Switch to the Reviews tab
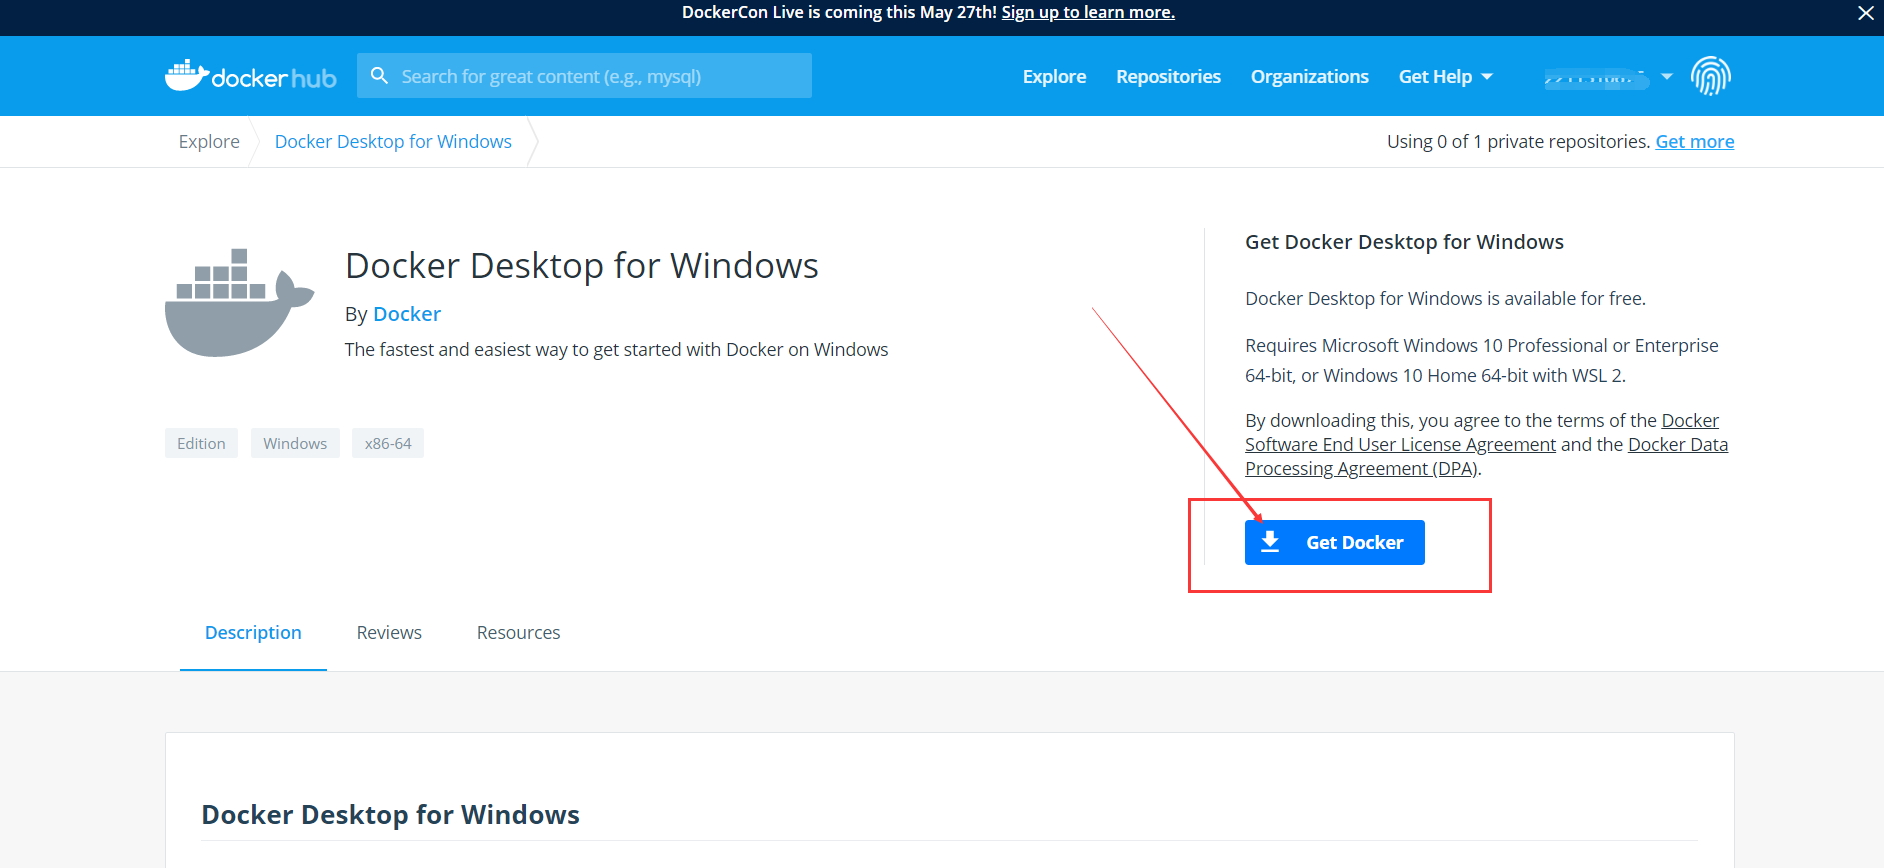The image size is (1884, 868). [x=389, y=633]
